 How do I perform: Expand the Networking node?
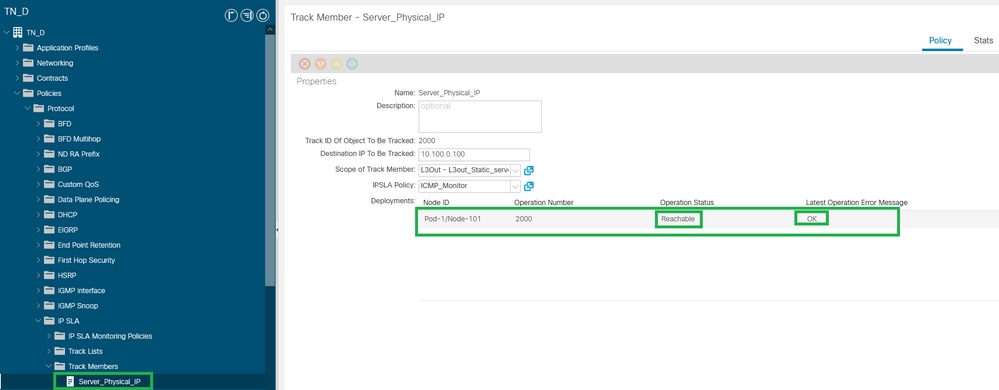17,63
